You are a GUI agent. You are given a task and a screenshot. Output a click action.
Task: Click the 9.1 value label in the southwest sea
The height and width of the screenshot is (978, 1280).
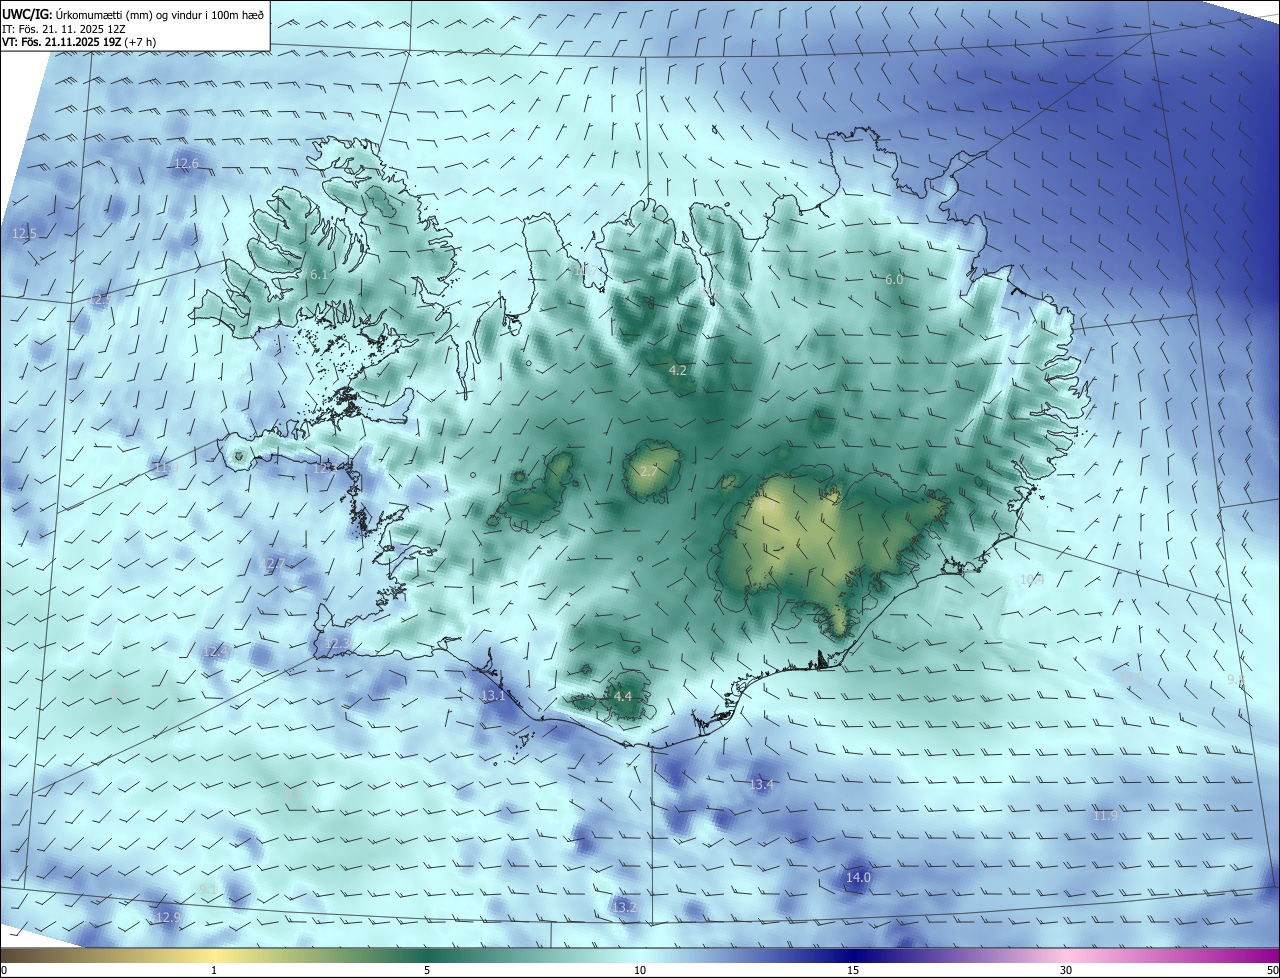point(208,889)
